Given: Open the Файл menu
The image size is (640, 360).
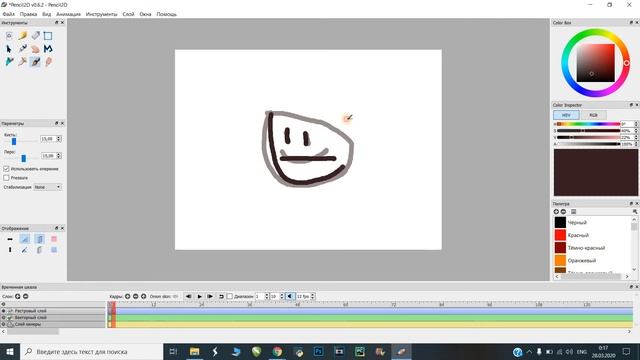Looking at the screenshot, I should pos(9,14).
